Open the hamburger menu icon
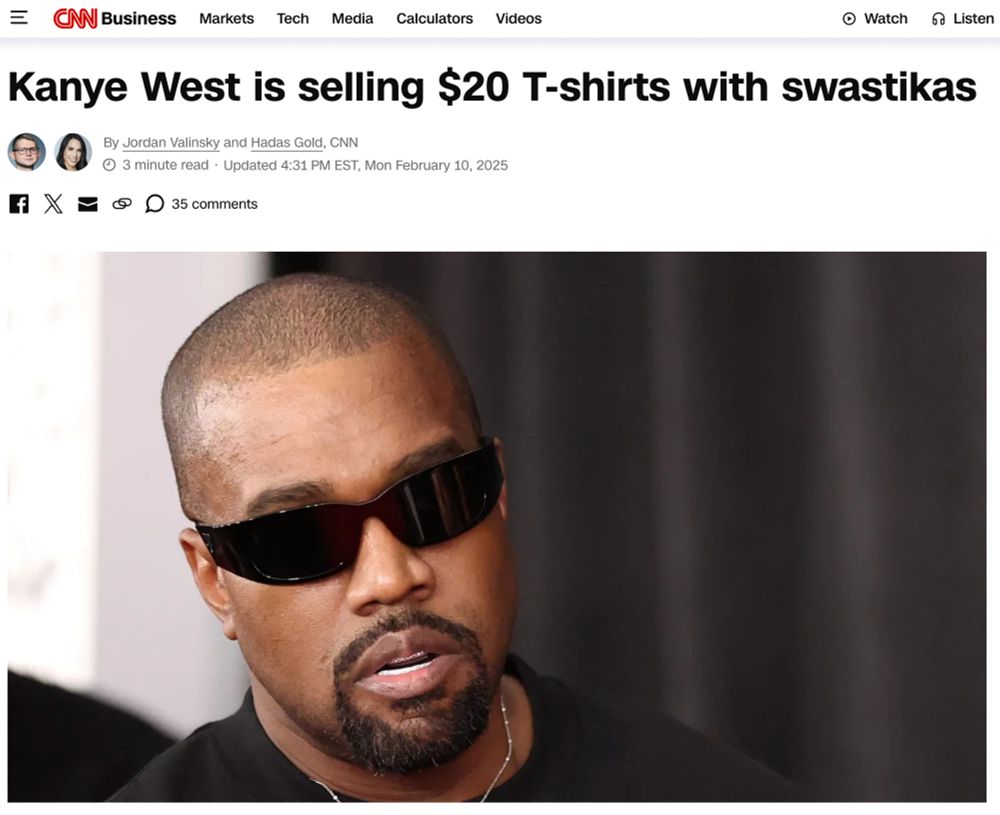 pyautogui.click(x=18, y=18)
